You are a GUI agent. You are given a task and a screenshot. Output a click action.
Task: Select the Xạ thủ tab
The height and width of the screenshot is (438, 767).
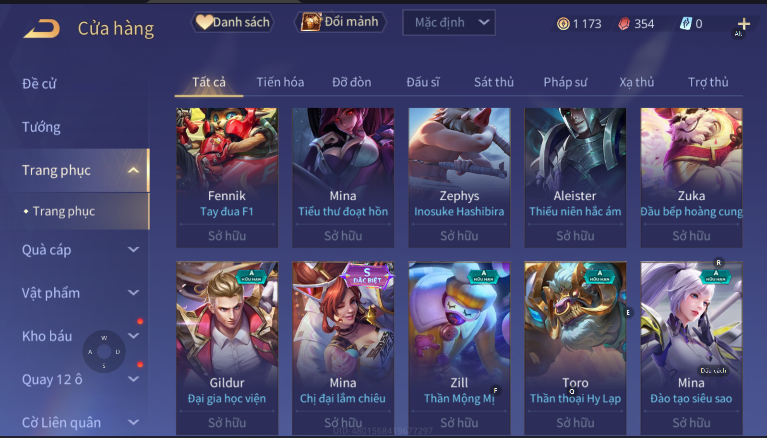636,82
